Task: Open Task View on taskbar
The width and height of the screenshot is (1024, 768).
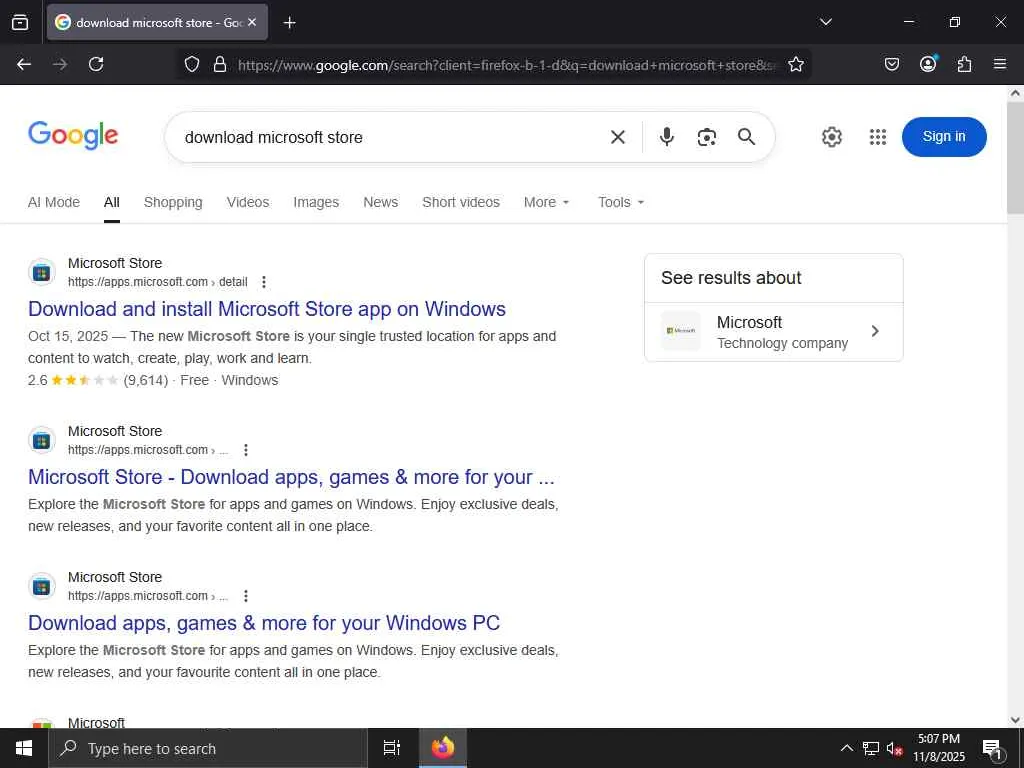Action: (x=392, y=748)
